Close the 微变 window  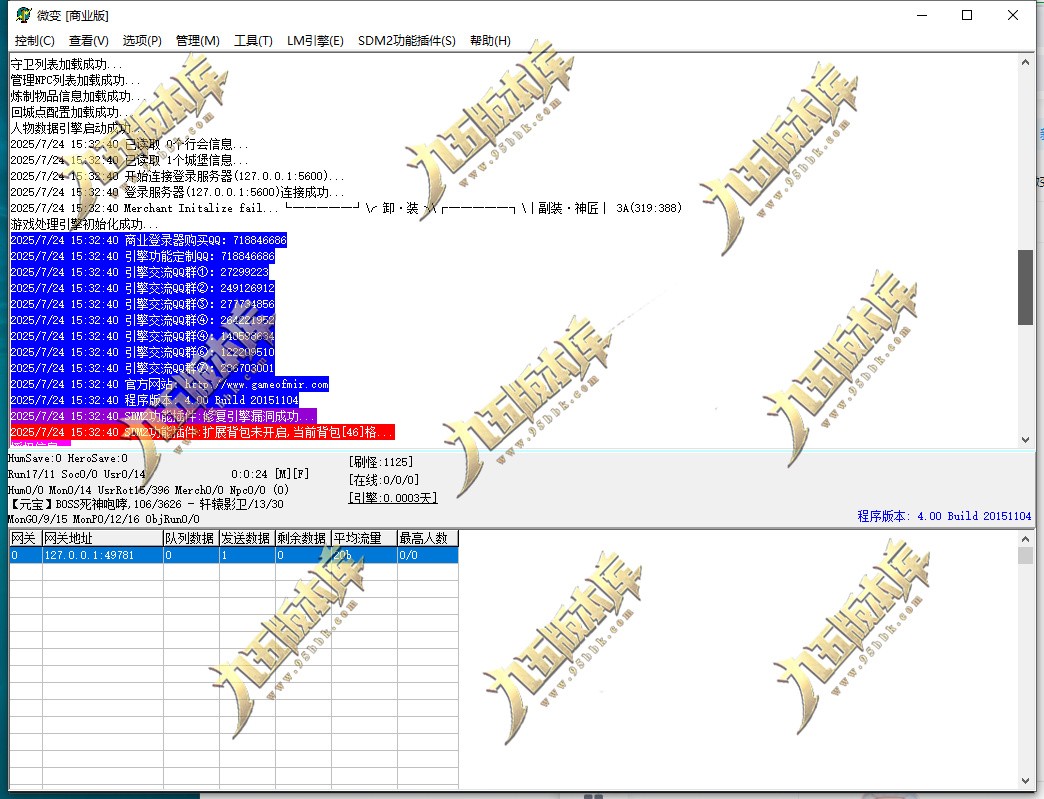click(1013, 15)
